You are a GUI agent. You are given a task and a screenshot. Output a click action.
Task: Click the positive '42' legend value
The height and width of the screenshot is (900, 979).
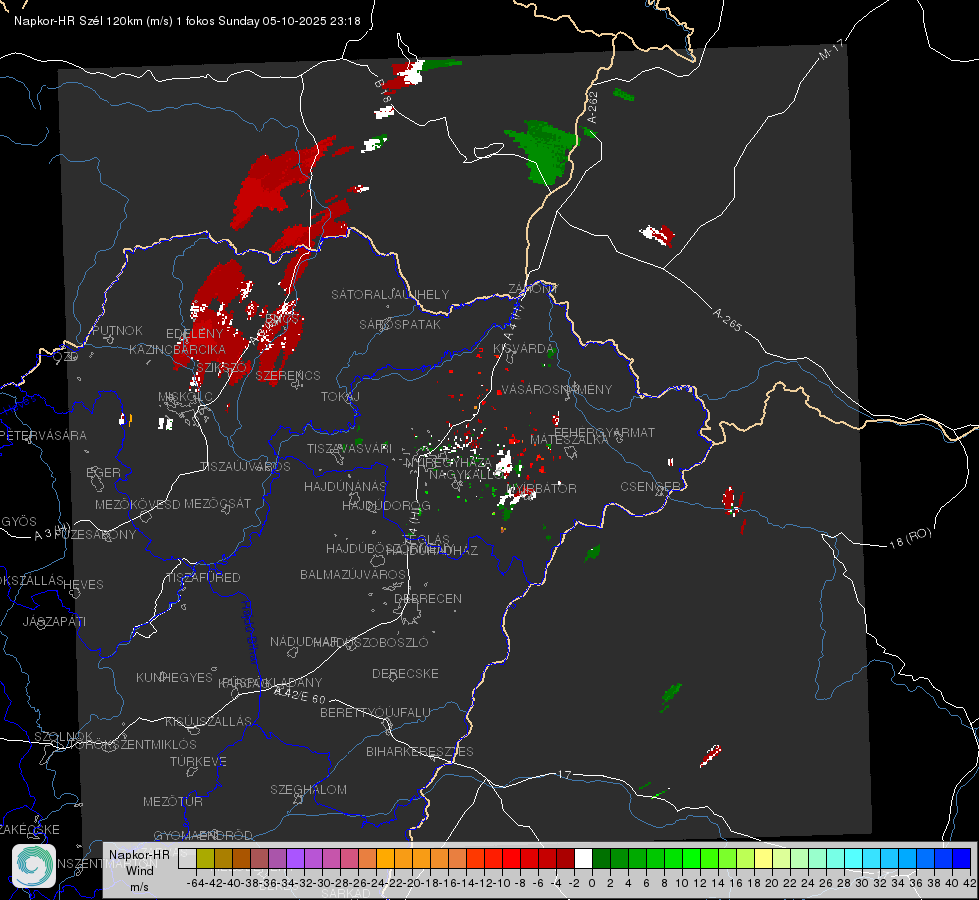pyautogui.click(x=969, y=883)
